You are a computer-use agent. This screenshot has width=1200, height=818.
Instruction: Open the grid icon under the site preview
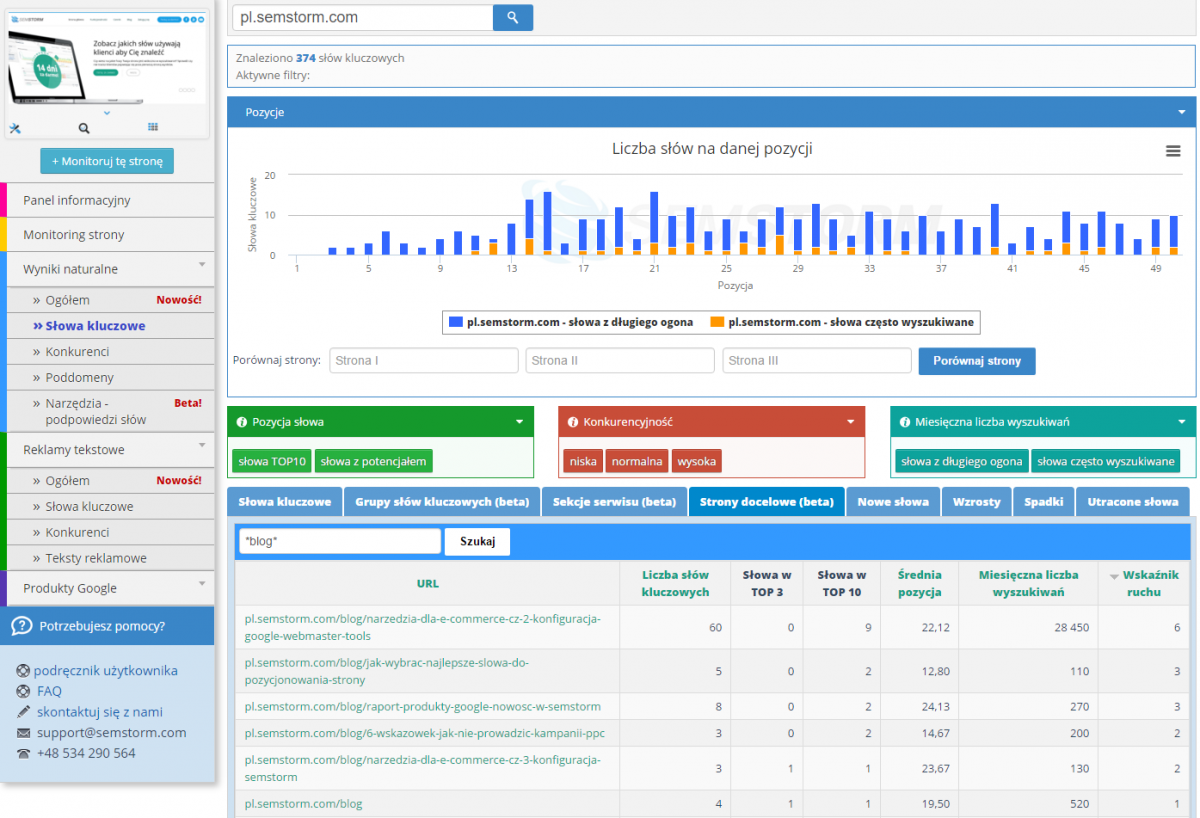click(153, 127)
